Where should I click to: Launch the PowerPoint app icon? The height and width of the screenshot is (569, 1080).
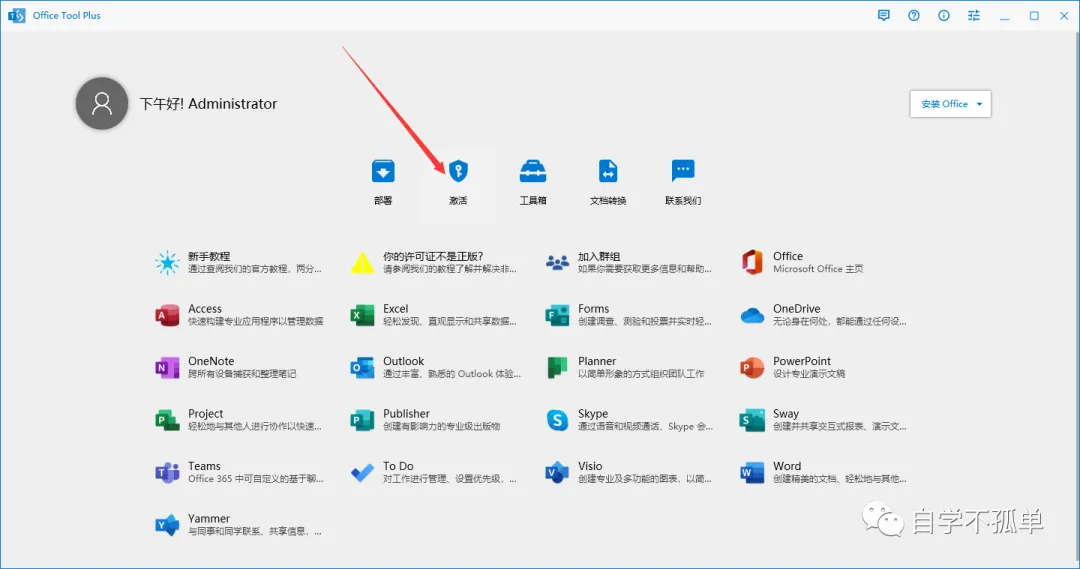(752, 367)
